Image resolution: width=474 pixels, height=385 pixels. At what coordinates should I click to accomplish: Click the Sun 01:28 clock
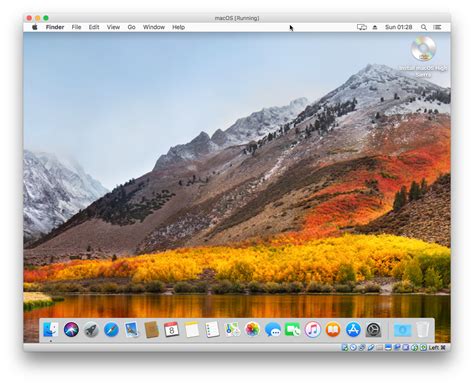399,27
